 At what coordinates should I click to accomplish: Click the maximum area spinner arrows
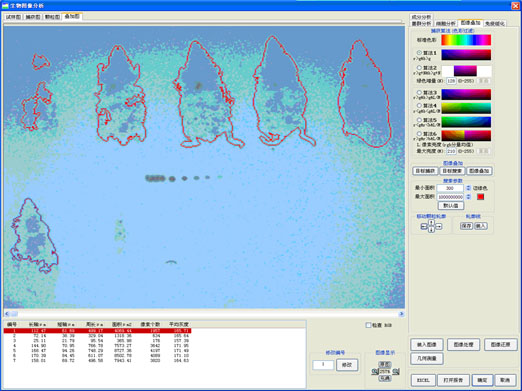(x=468, y=197)
